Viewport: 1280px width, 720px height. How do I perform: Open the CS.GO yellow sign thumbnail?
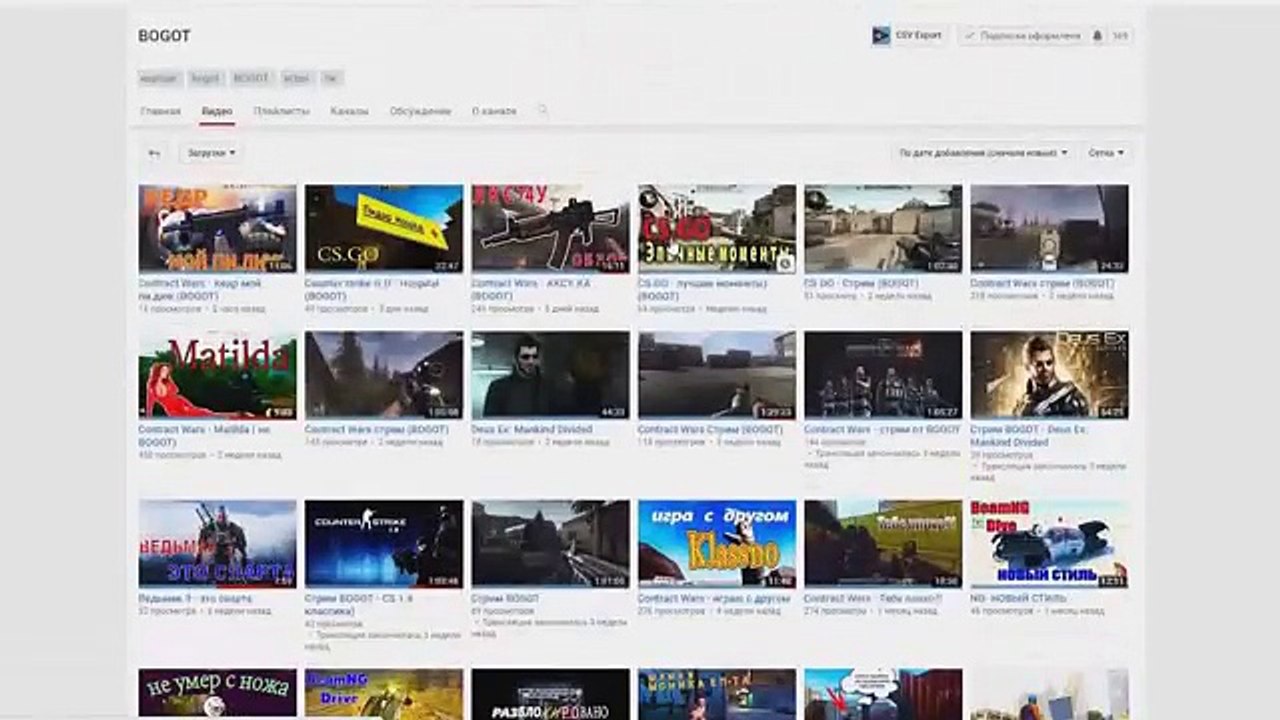pyautogui.click(x=384, y=229)
